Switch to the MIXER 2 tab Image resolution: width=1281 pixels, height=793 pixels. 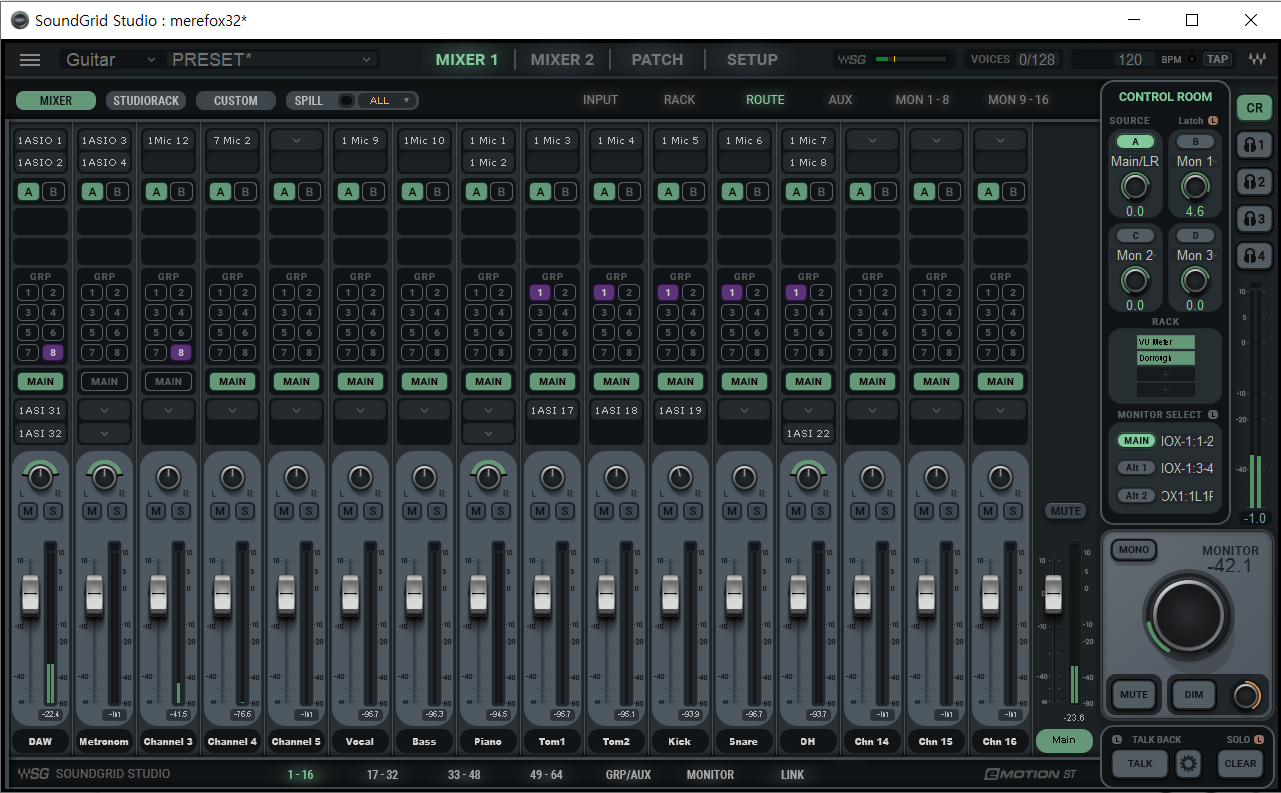pyautogui.click(x=562, y=60)
